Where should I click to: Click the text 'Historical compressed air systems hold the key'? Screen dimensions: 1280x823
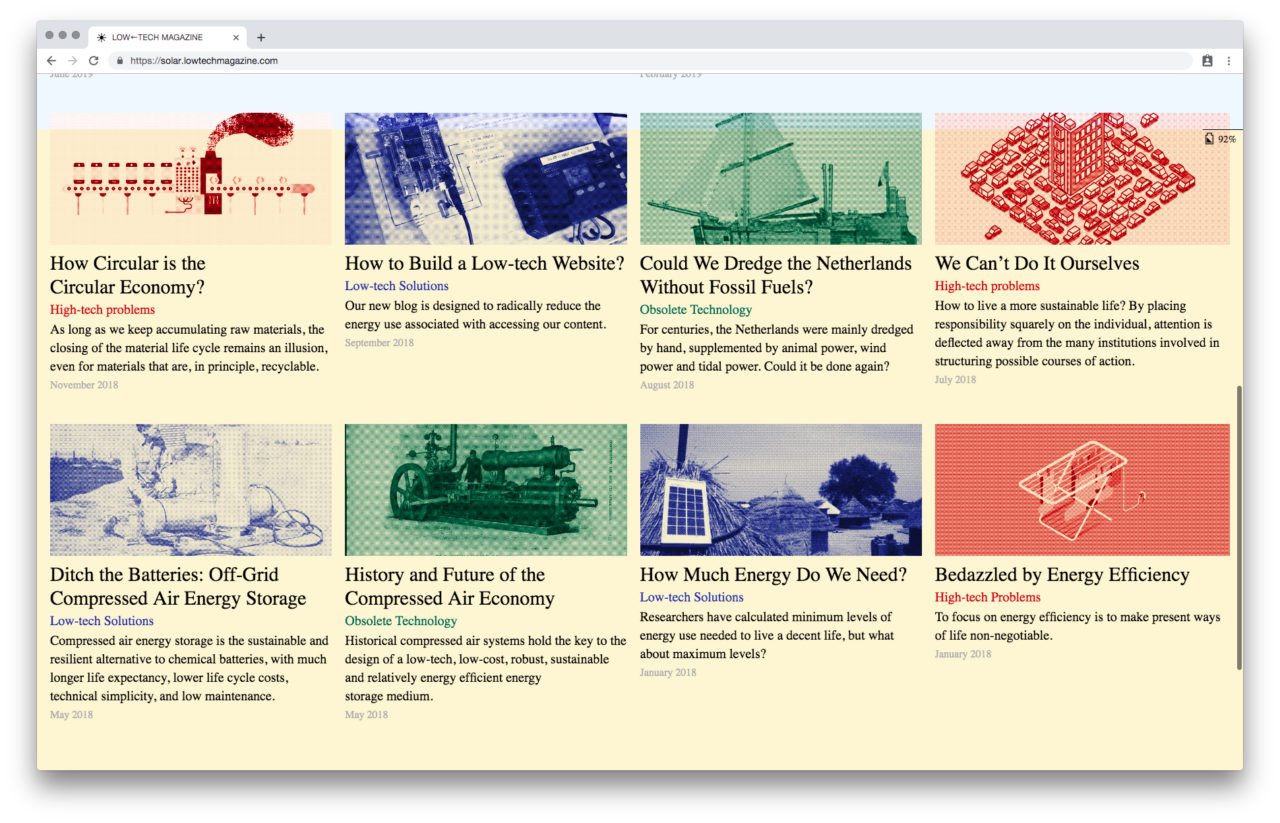485,641
